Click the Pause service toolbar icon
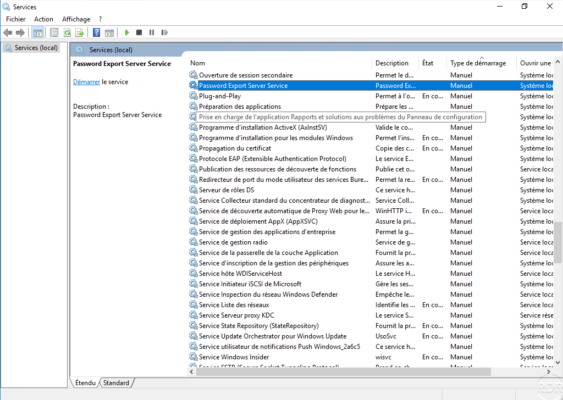The width and height of the screenshot is (563, 400). [x=152, y=33]
